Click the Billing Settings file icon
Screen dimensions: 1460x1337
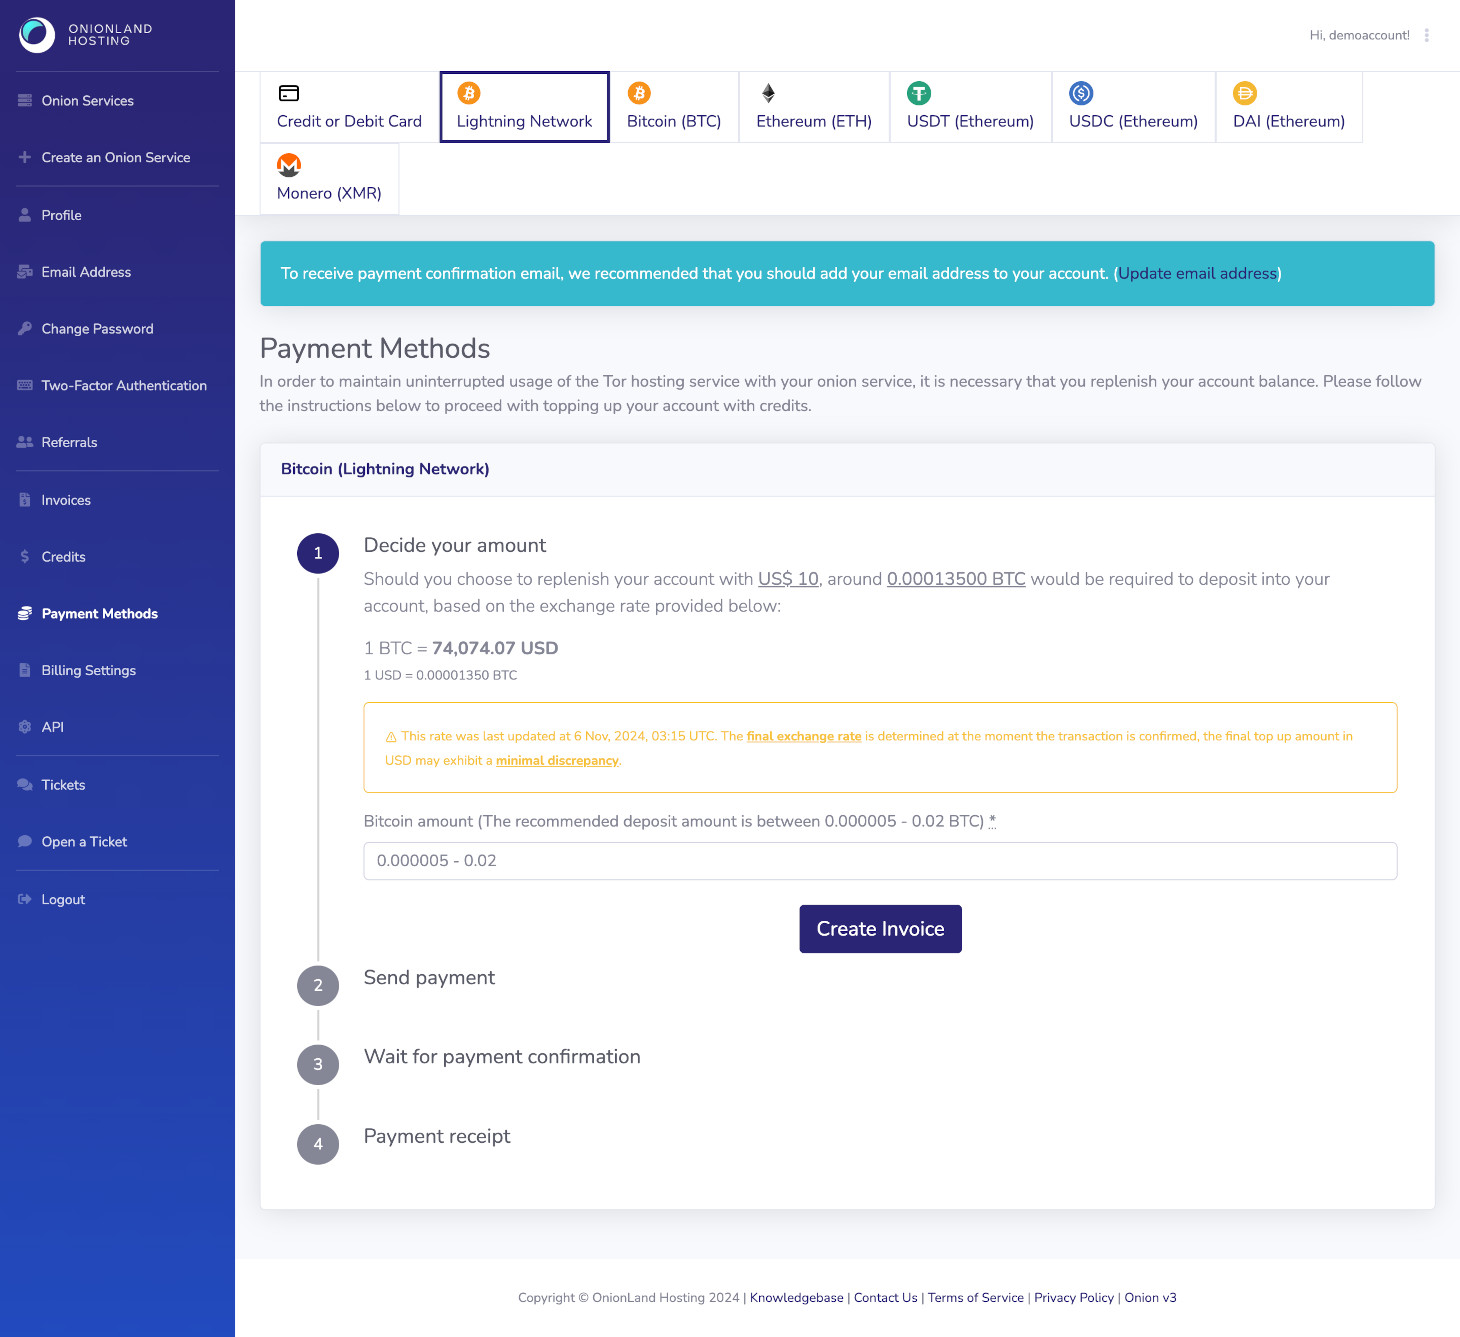25,671
